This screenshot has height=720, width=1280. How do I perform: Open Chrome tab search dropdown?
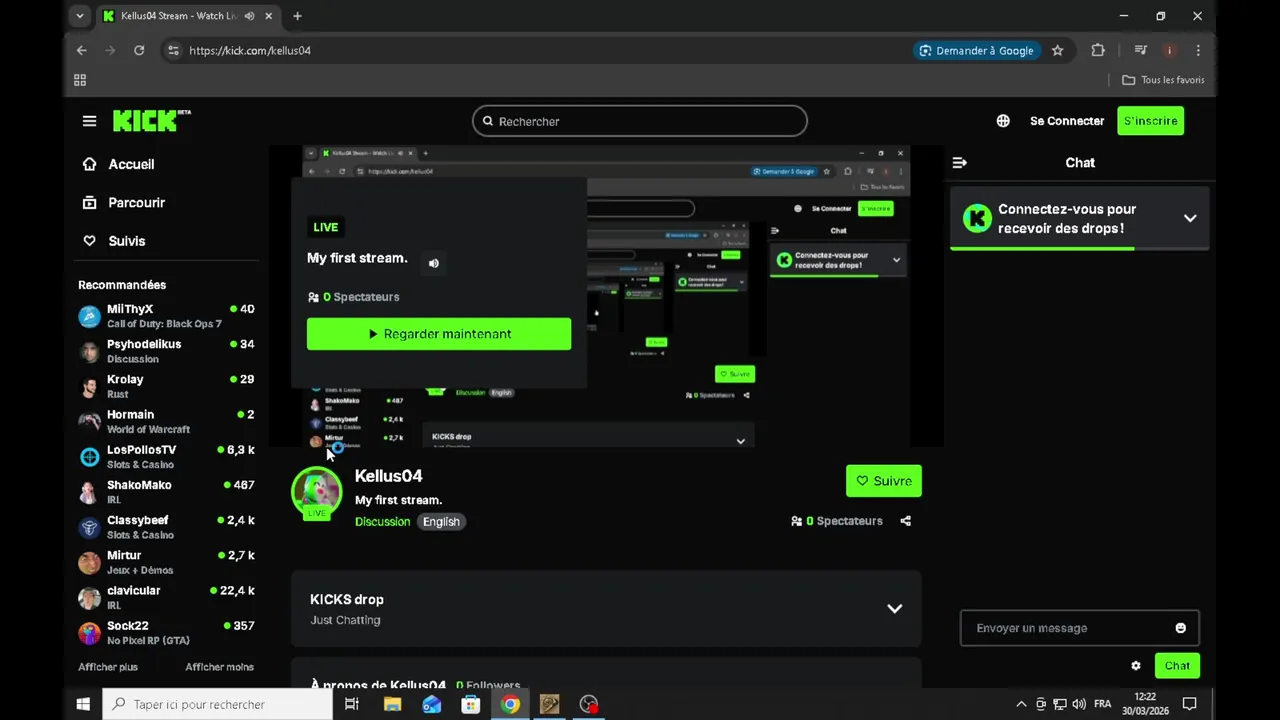click(80, 16)
